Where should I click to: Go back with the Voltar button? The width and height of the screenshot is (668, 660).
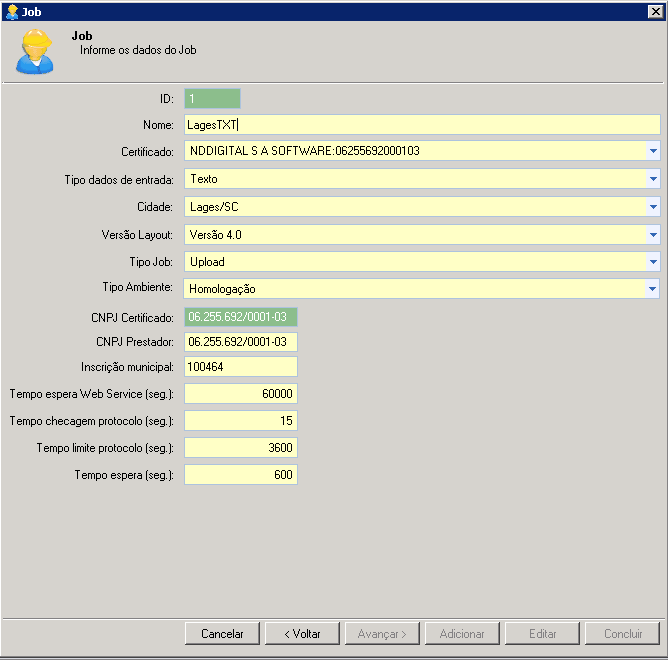301,634
